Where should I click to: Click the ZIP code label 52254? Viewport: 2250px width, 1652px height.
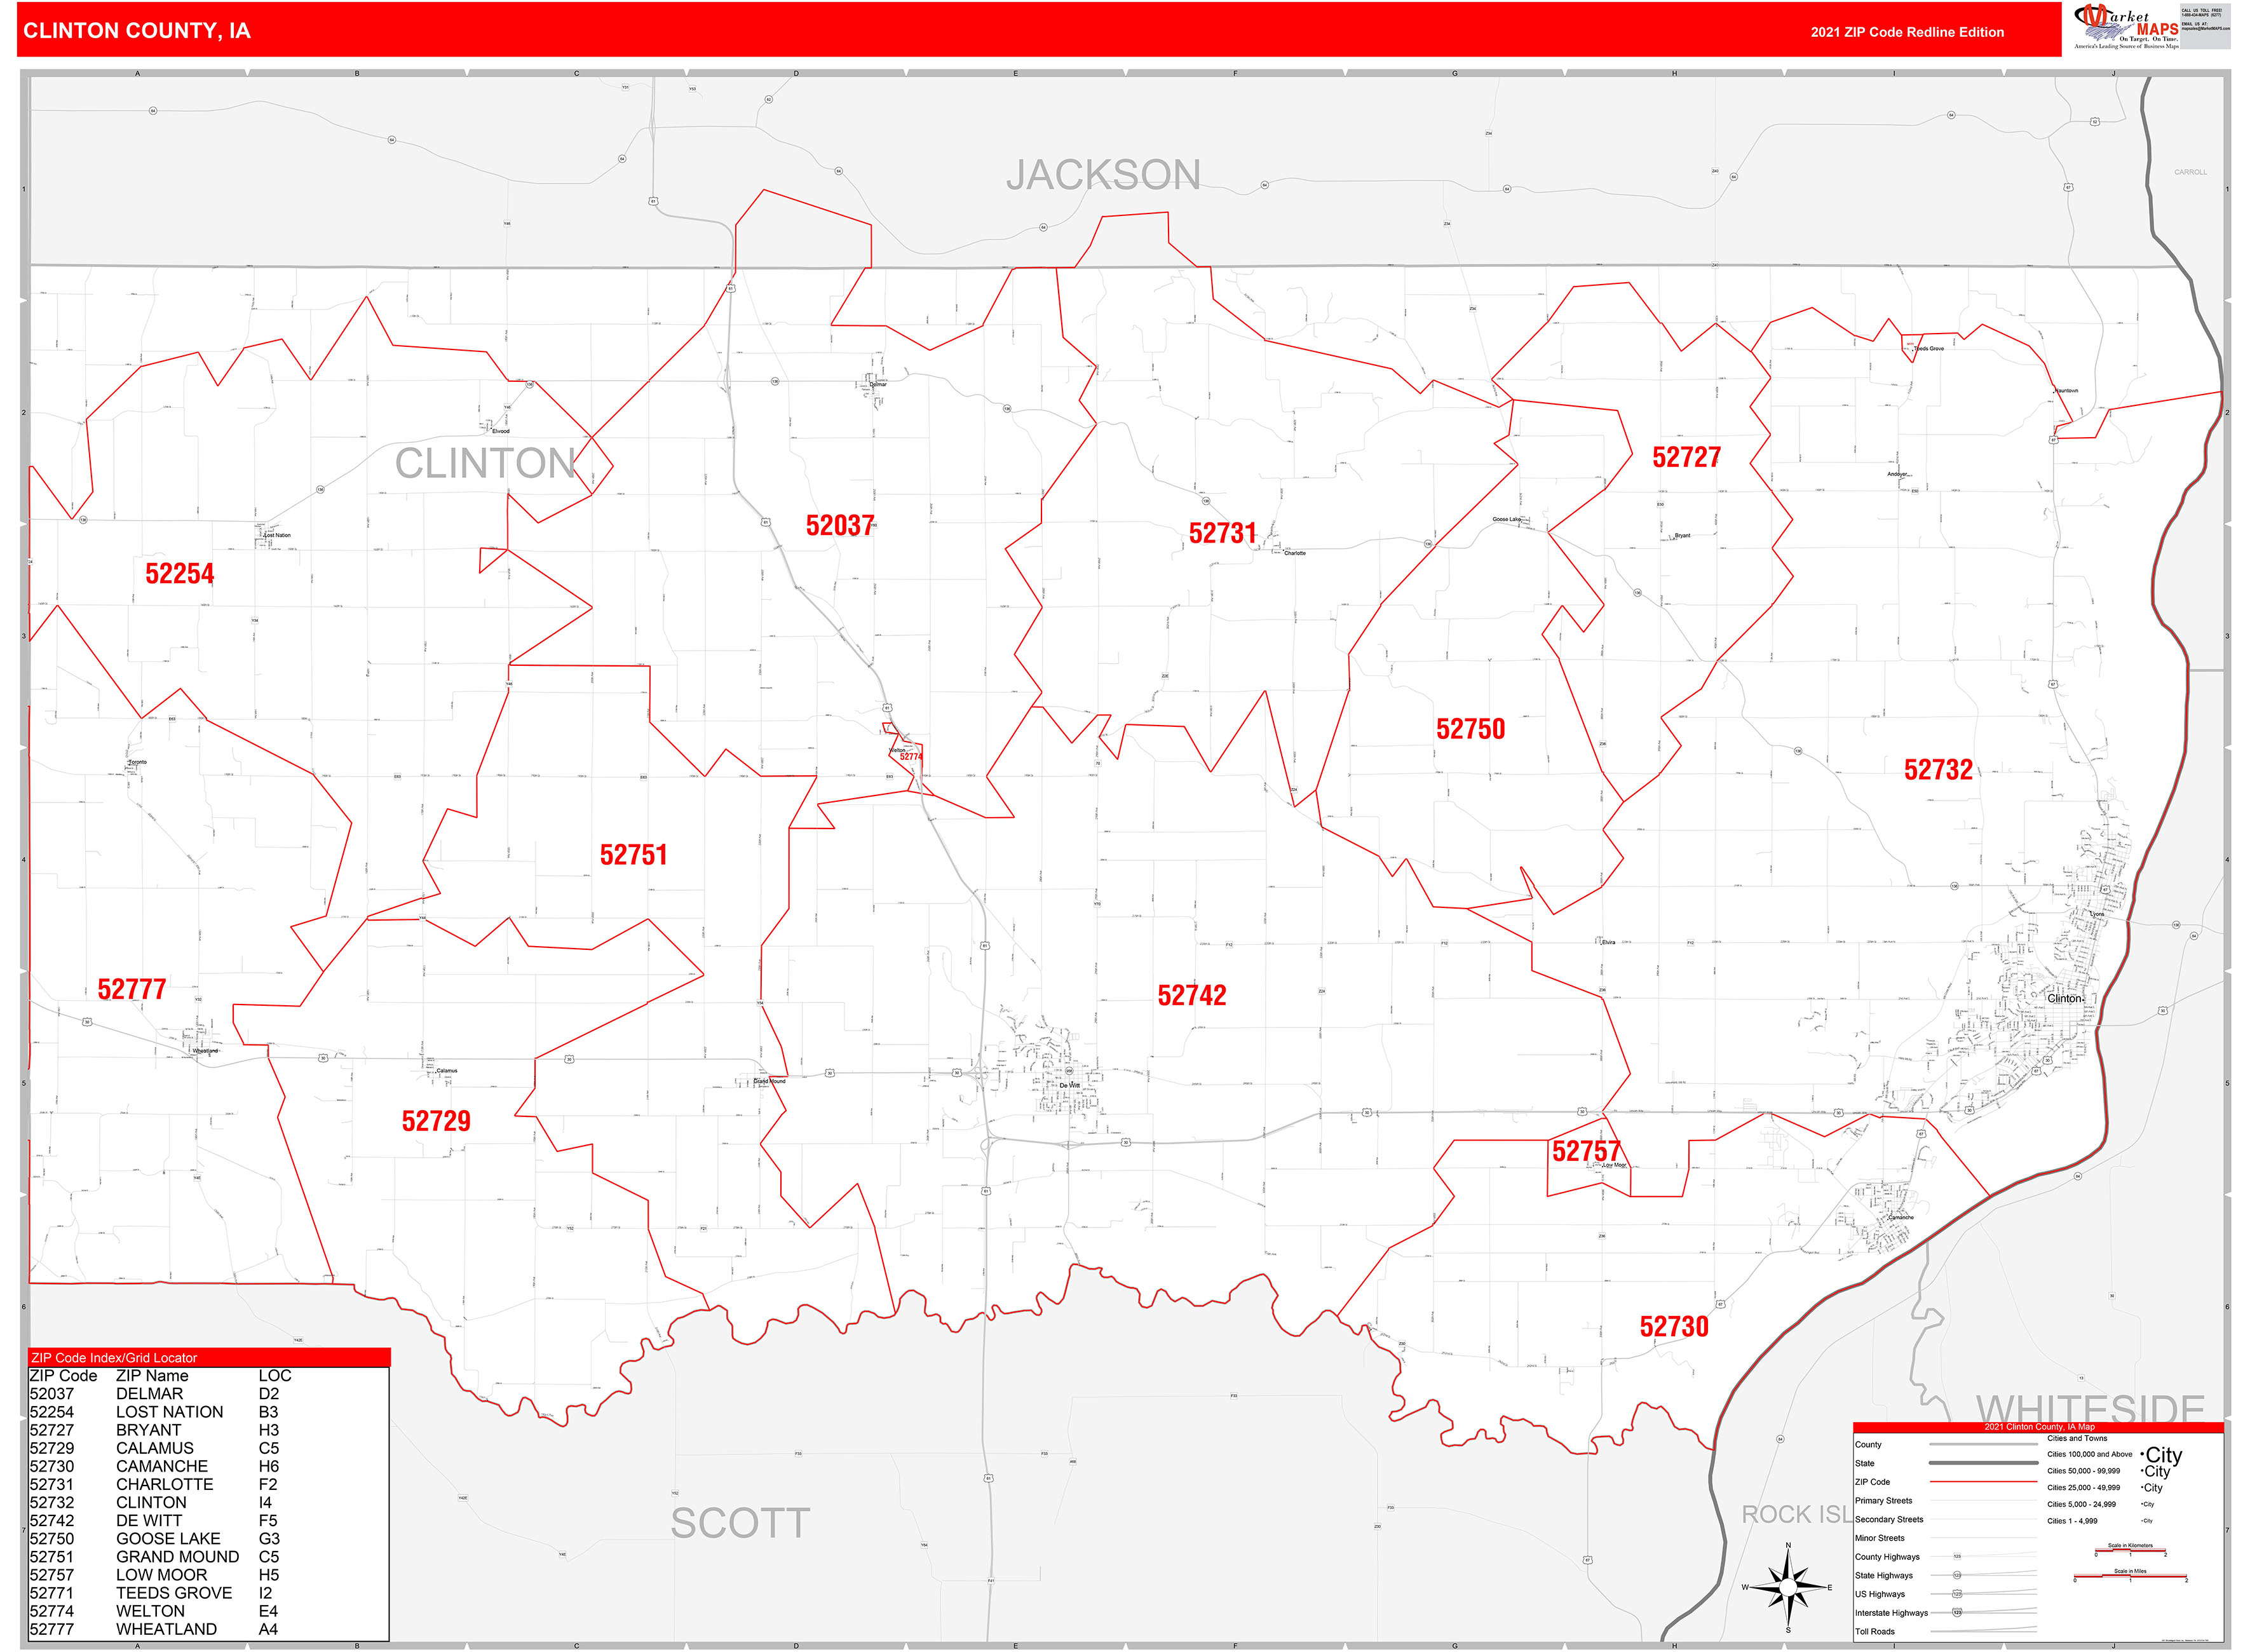pyautogui.click(x=180, y=574)
